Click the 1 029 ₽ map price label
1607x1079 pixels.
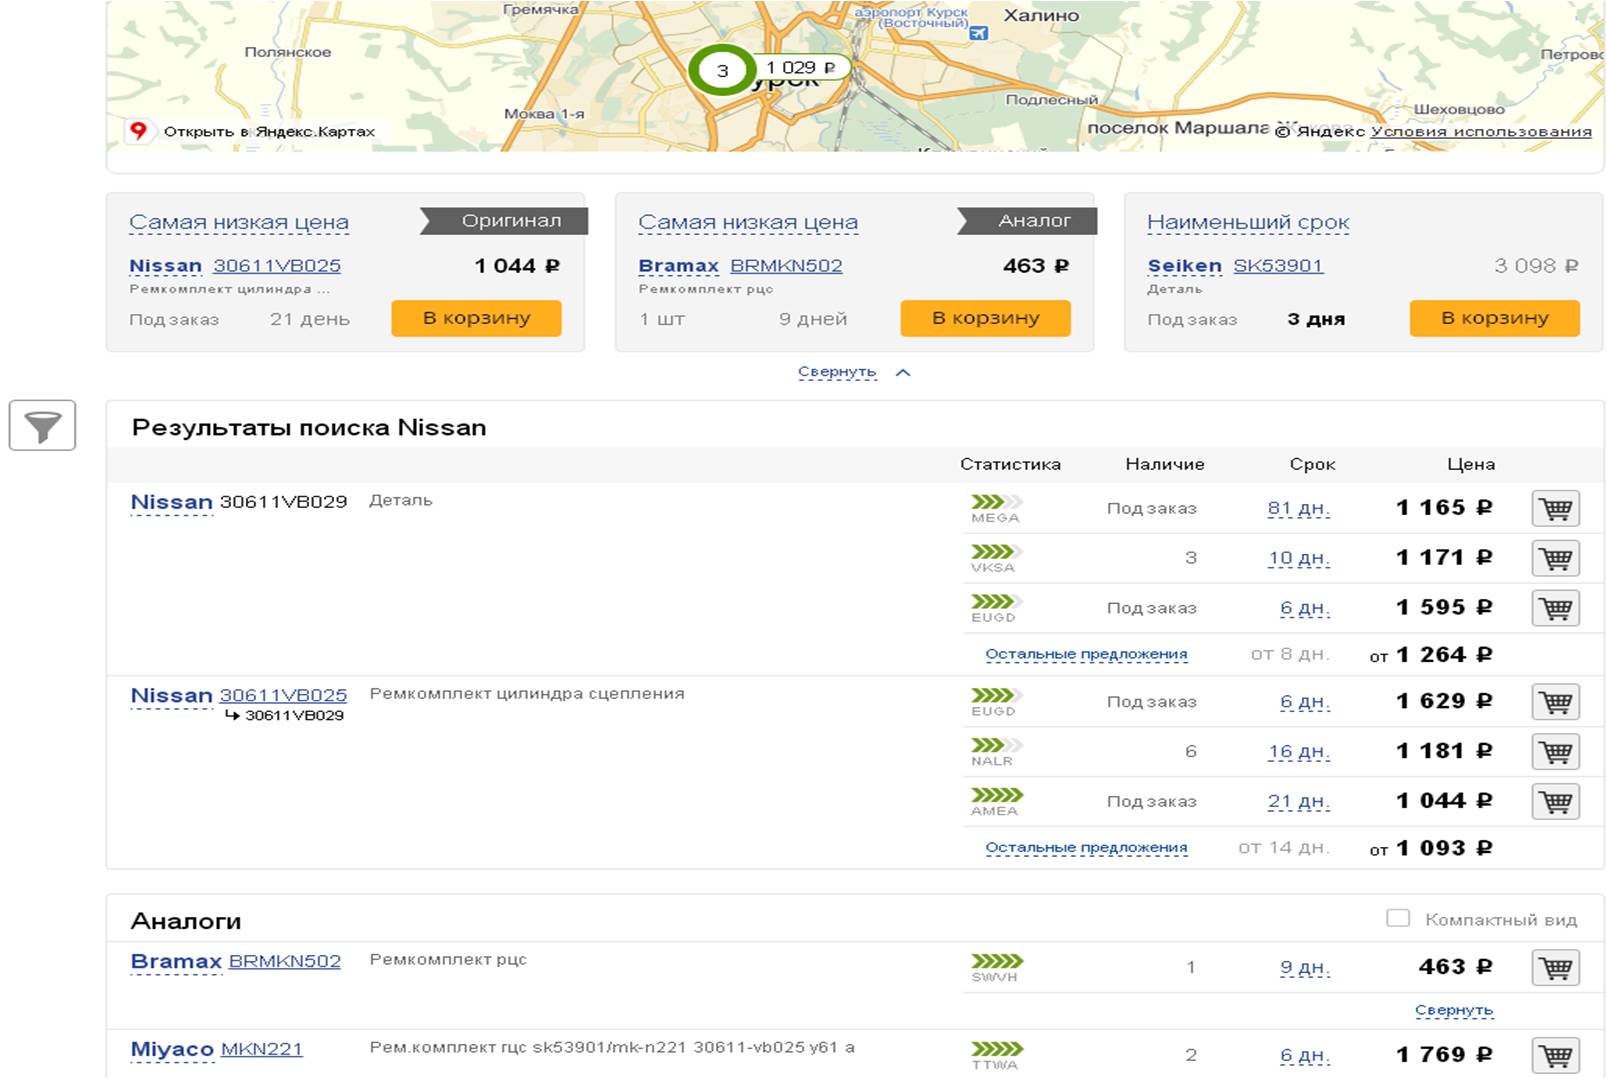801,68
